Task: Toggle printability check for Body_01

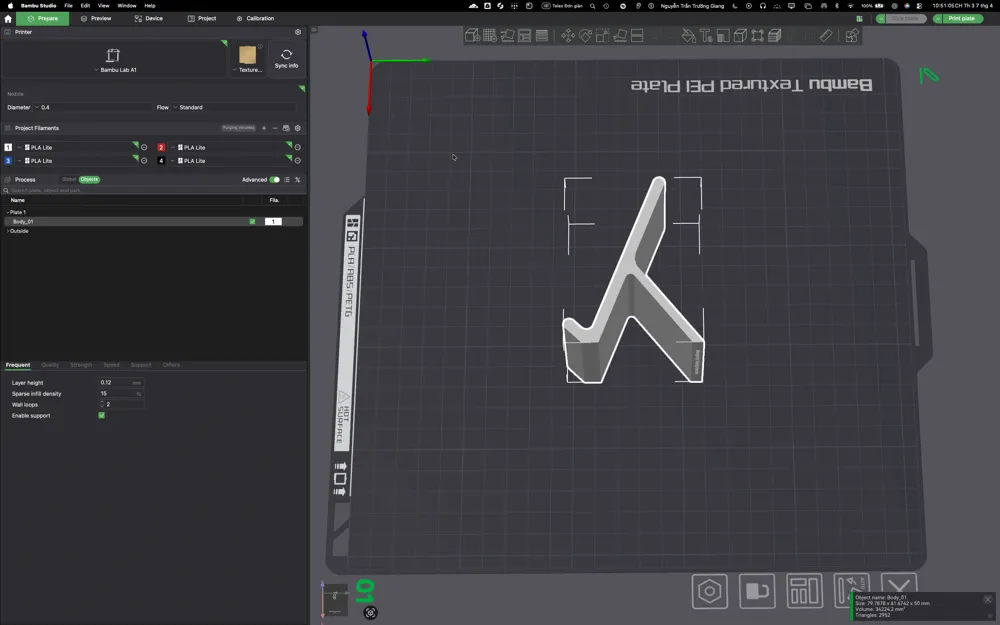Action: (x=253, y=221)
